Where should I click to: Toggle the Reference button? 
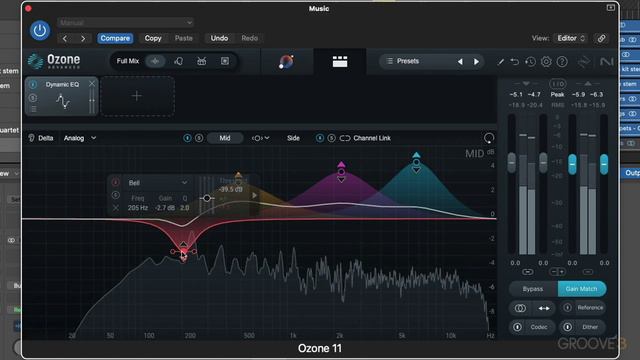coord(584,308)
